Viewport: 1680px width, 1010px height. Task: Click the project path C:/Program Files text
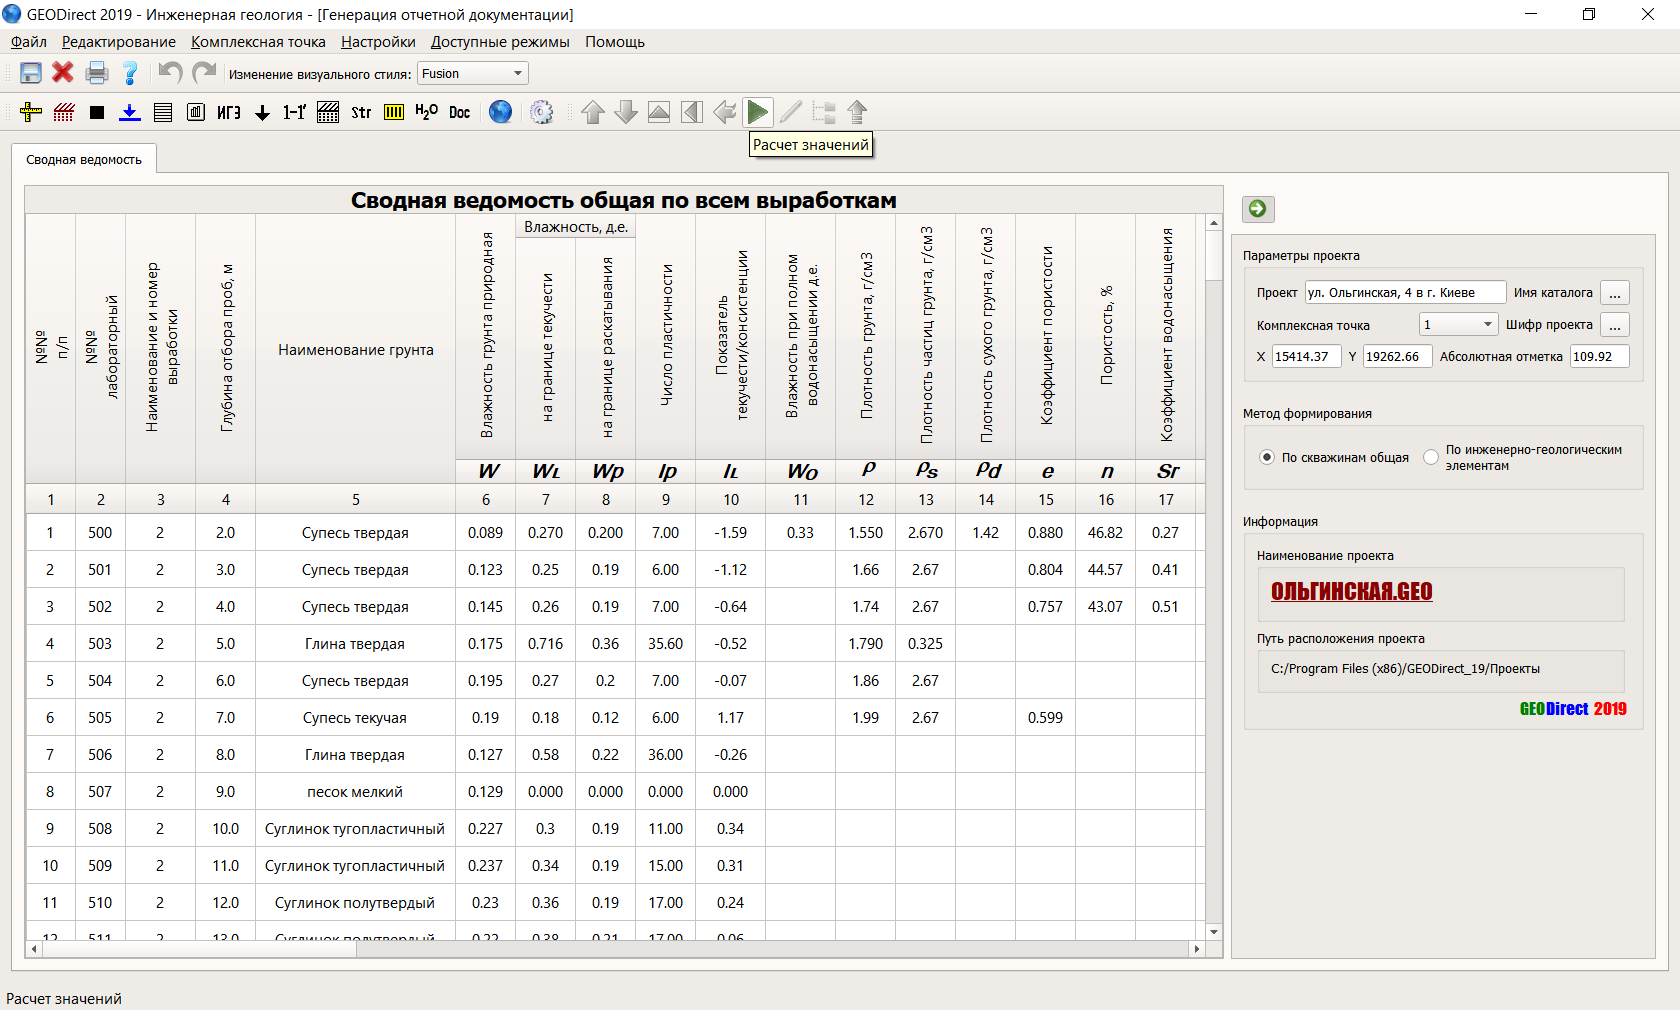pyautogui.click(x=1405, y=669)
